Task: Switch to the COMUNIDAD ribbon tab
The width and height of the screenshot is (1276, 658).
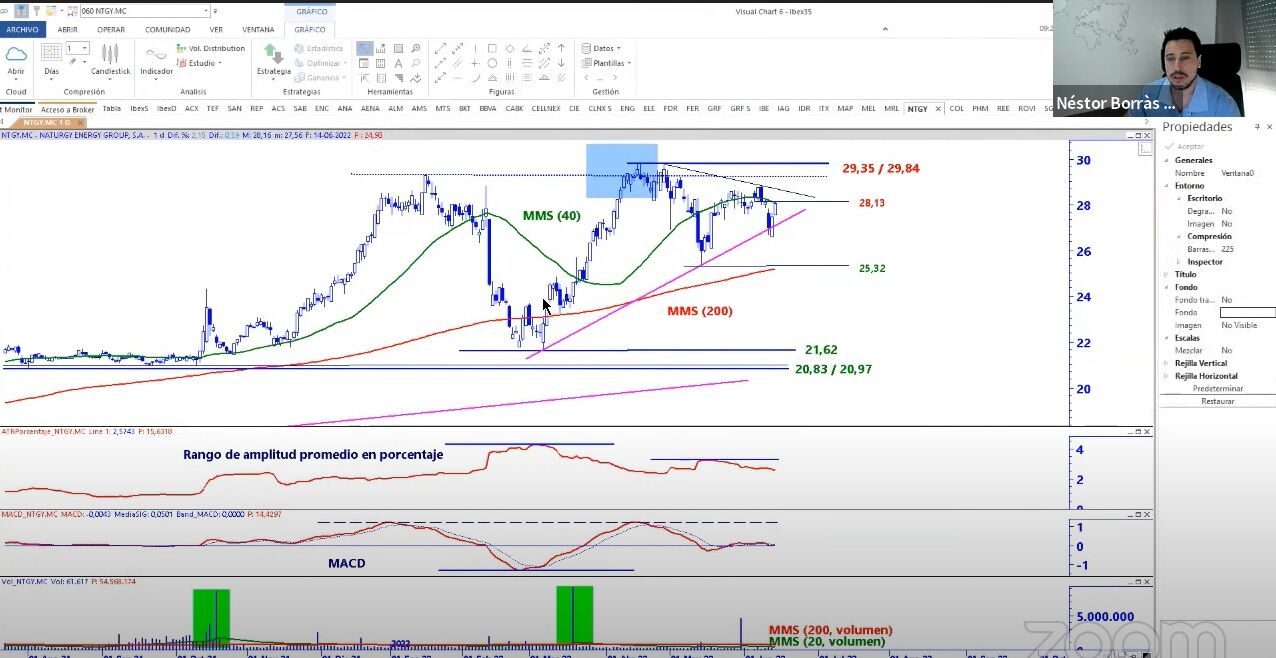Action: pos(167,29)
